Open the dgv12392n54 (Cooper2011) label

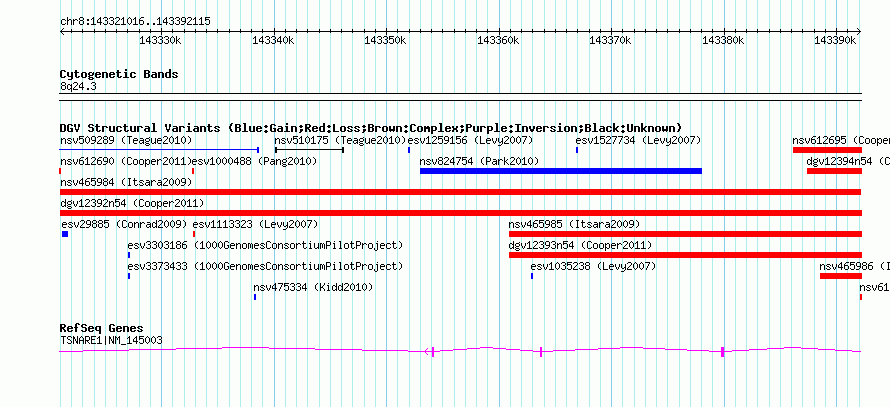pos(132,203)
